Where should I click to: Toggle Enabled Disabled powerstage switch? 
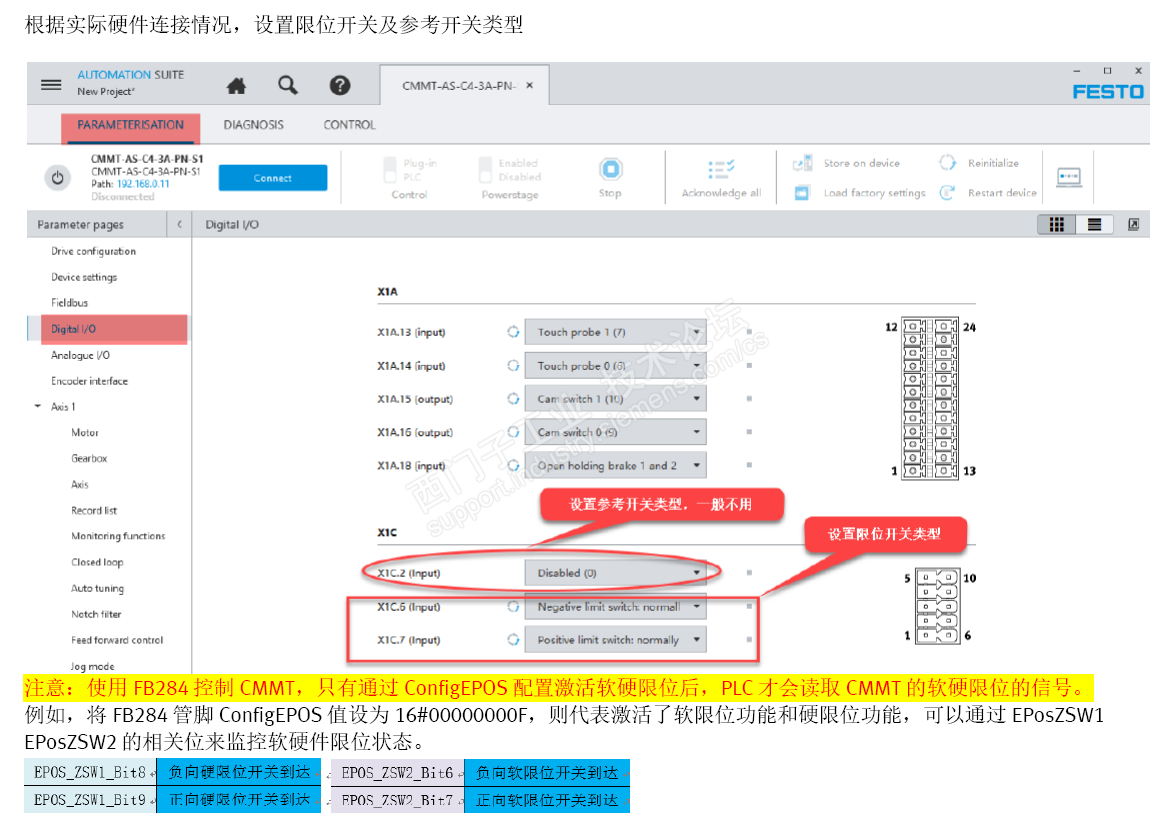click(486, 169)
